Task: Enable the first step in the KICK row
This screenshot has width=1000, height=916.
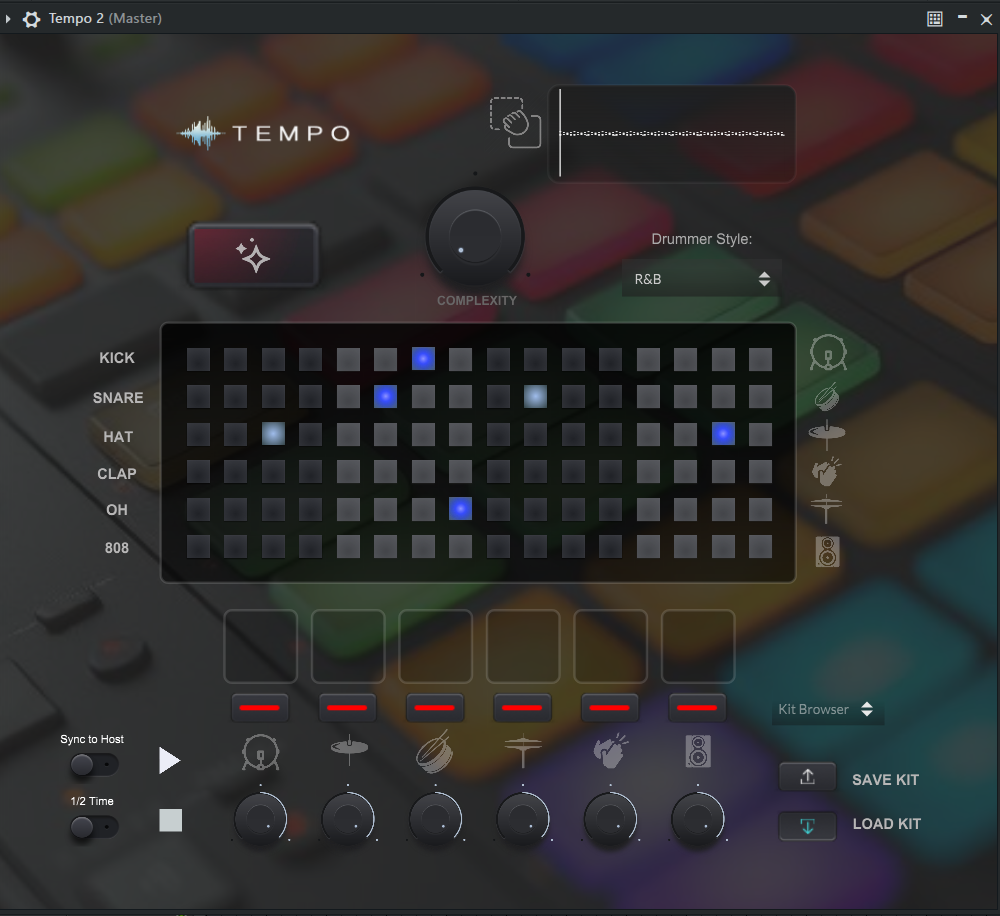Action: [198, 359]
